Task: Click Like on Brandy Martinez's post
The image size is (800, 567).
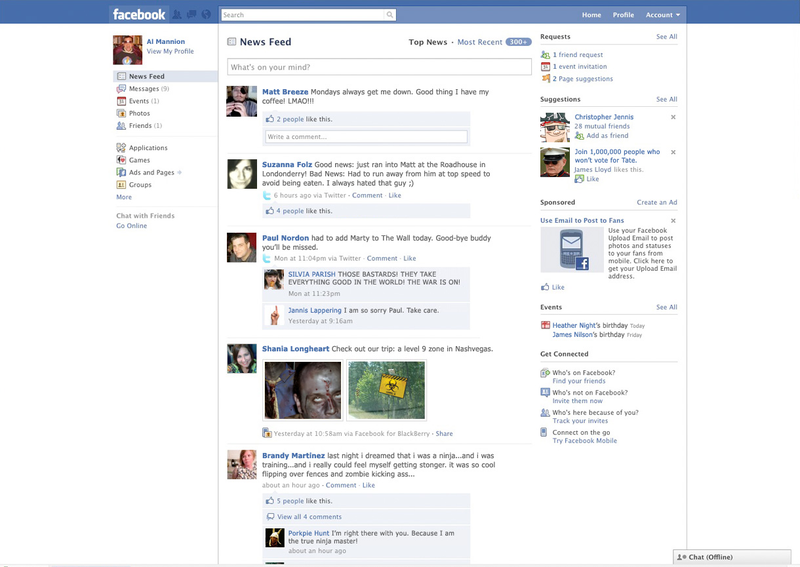Action: coord(368,485)
